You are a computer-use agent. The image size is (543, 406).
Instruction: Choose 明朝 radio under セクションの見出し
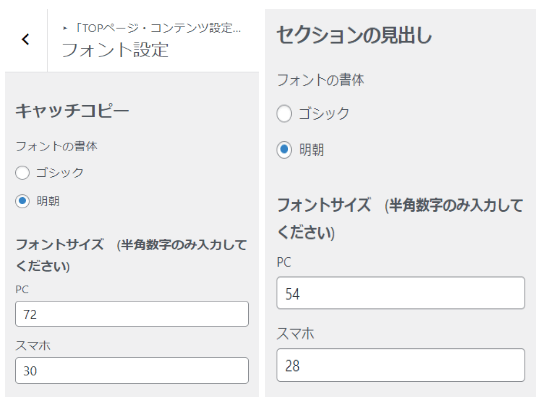click(x=284, y=150)
